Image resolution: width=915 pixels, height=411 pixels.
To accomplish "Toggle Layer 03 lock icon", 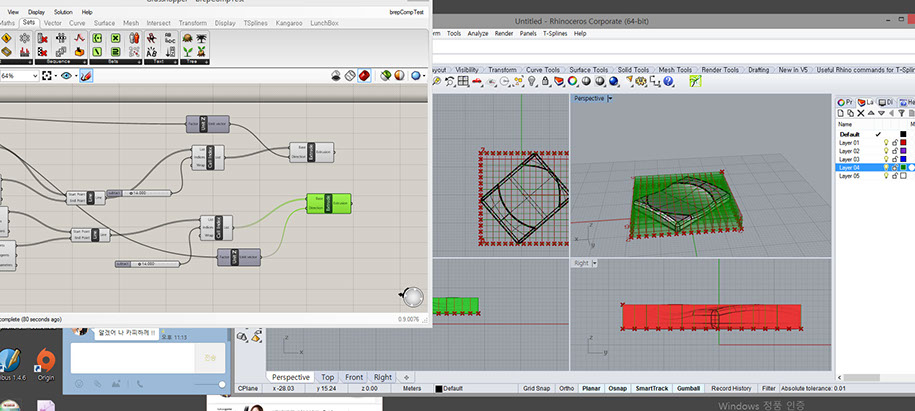I will (x=895, y=159).
